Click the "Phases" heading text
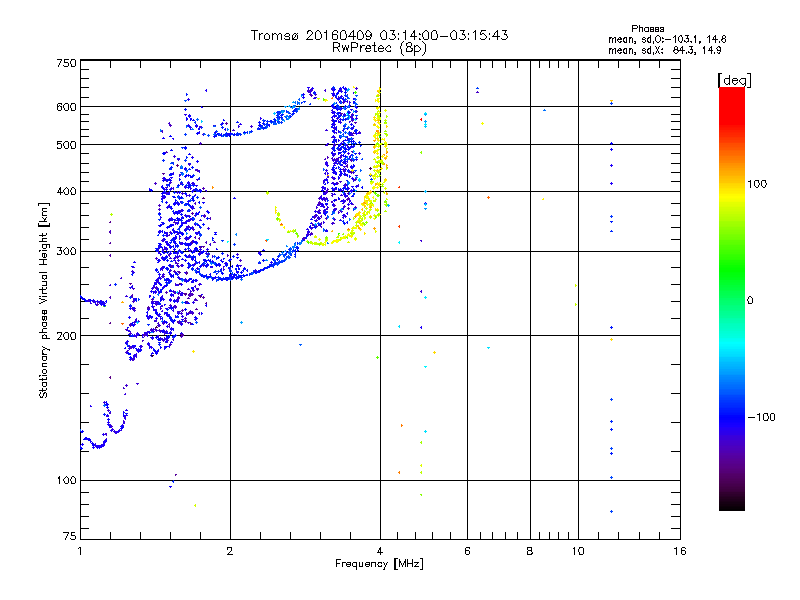This screenshot has width=800, height=600. coord(647,29)
